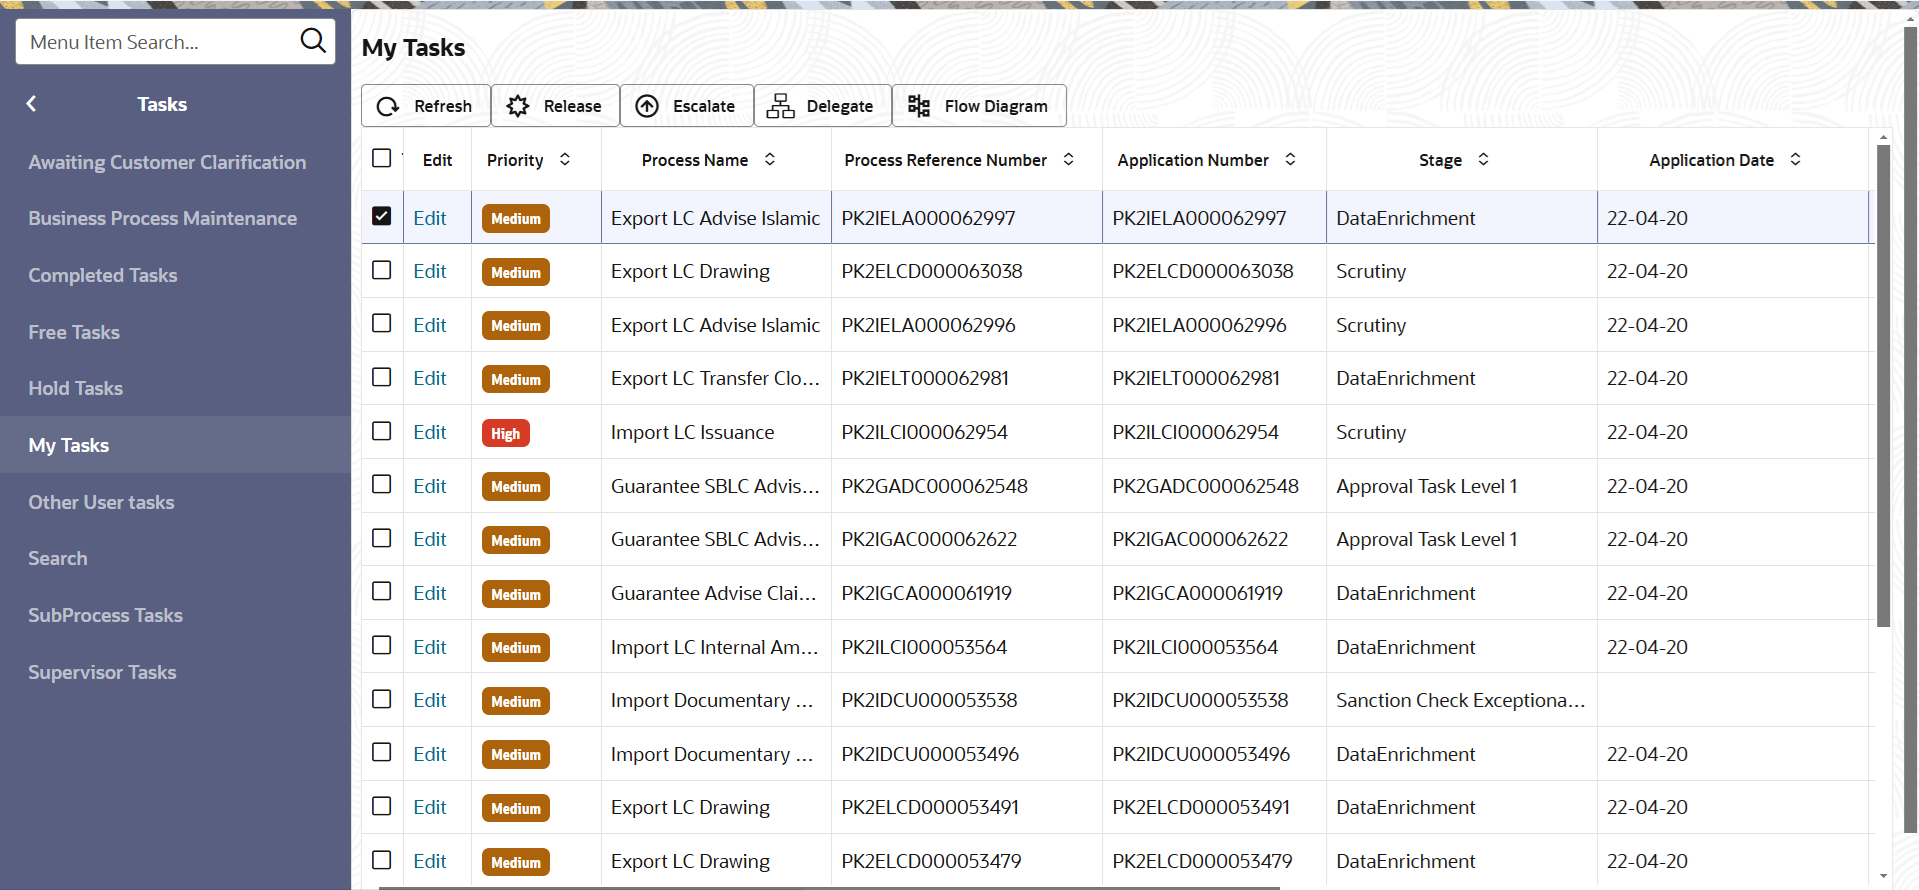Check the PK2IDCU000053538 row checkbox
The width and height of the screenshot is (1919, 890).
pos(381,699)
